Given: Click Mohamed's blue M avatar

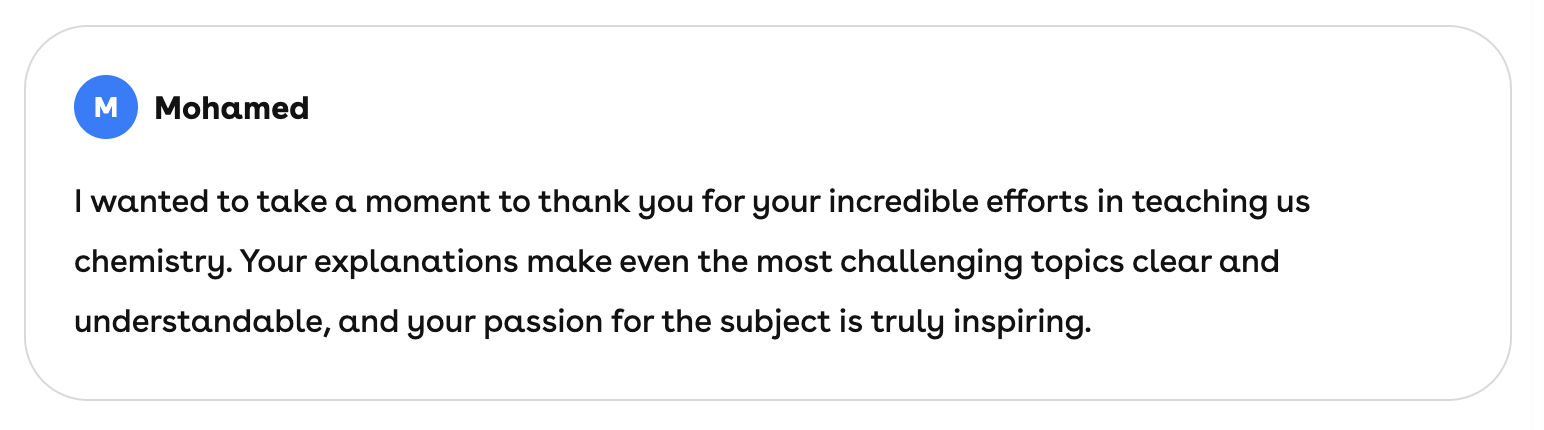Looking at the screenshot, I should click(106, 107).
